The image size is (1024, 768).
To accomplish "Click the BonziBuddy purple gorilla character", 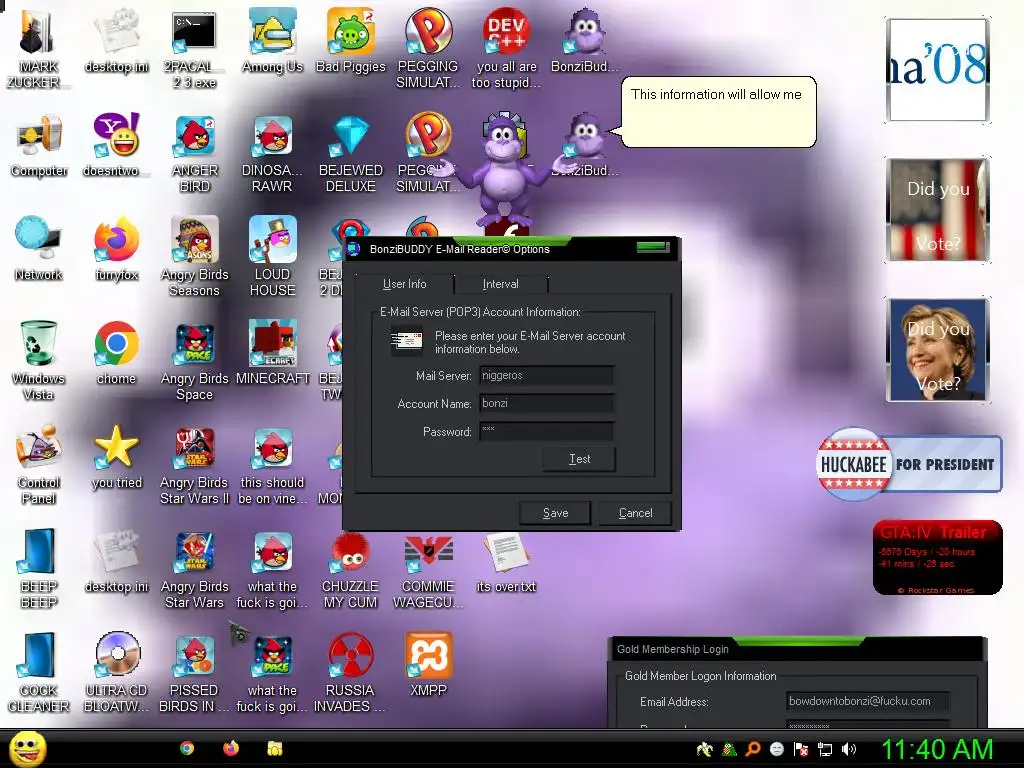I will pyautogui.click(x=504, y=170).
